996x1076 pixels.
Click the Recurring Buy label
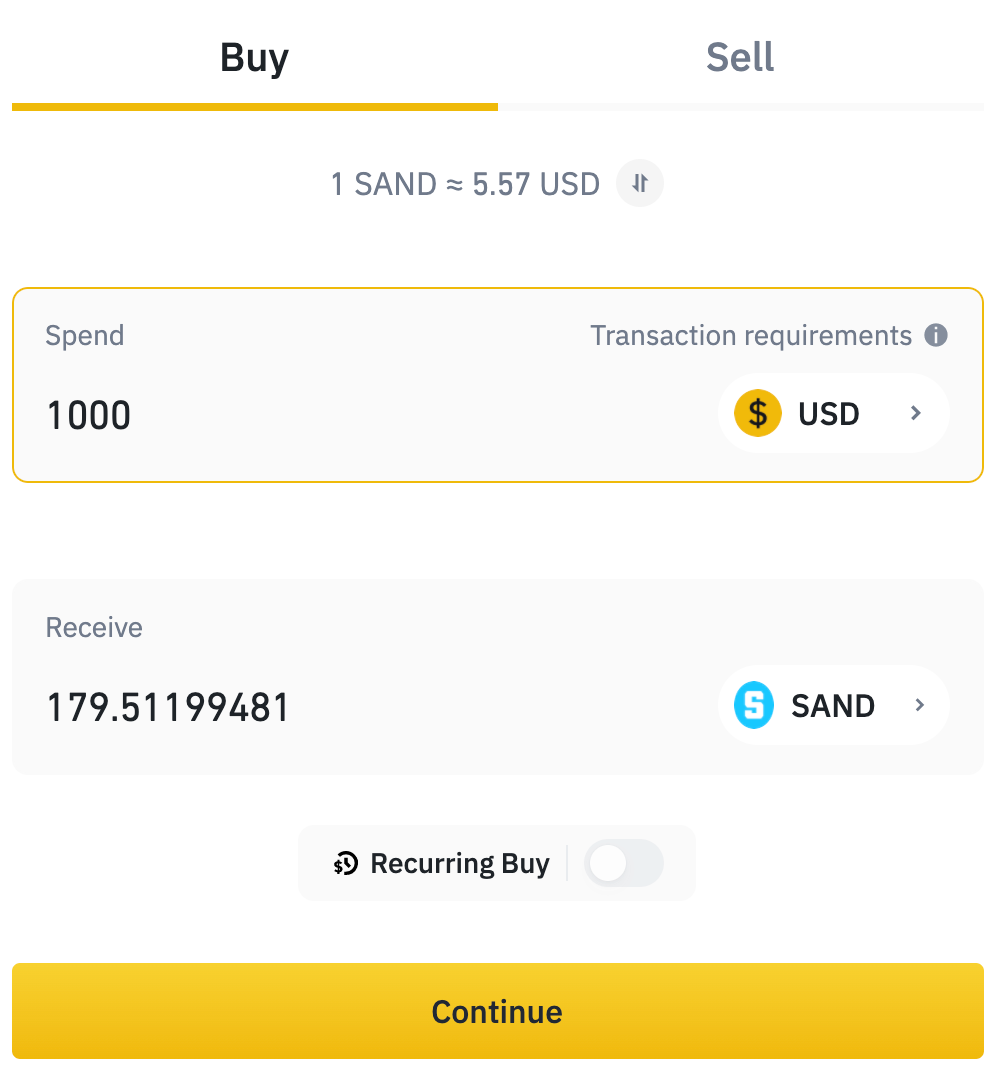tap(460, 864)
